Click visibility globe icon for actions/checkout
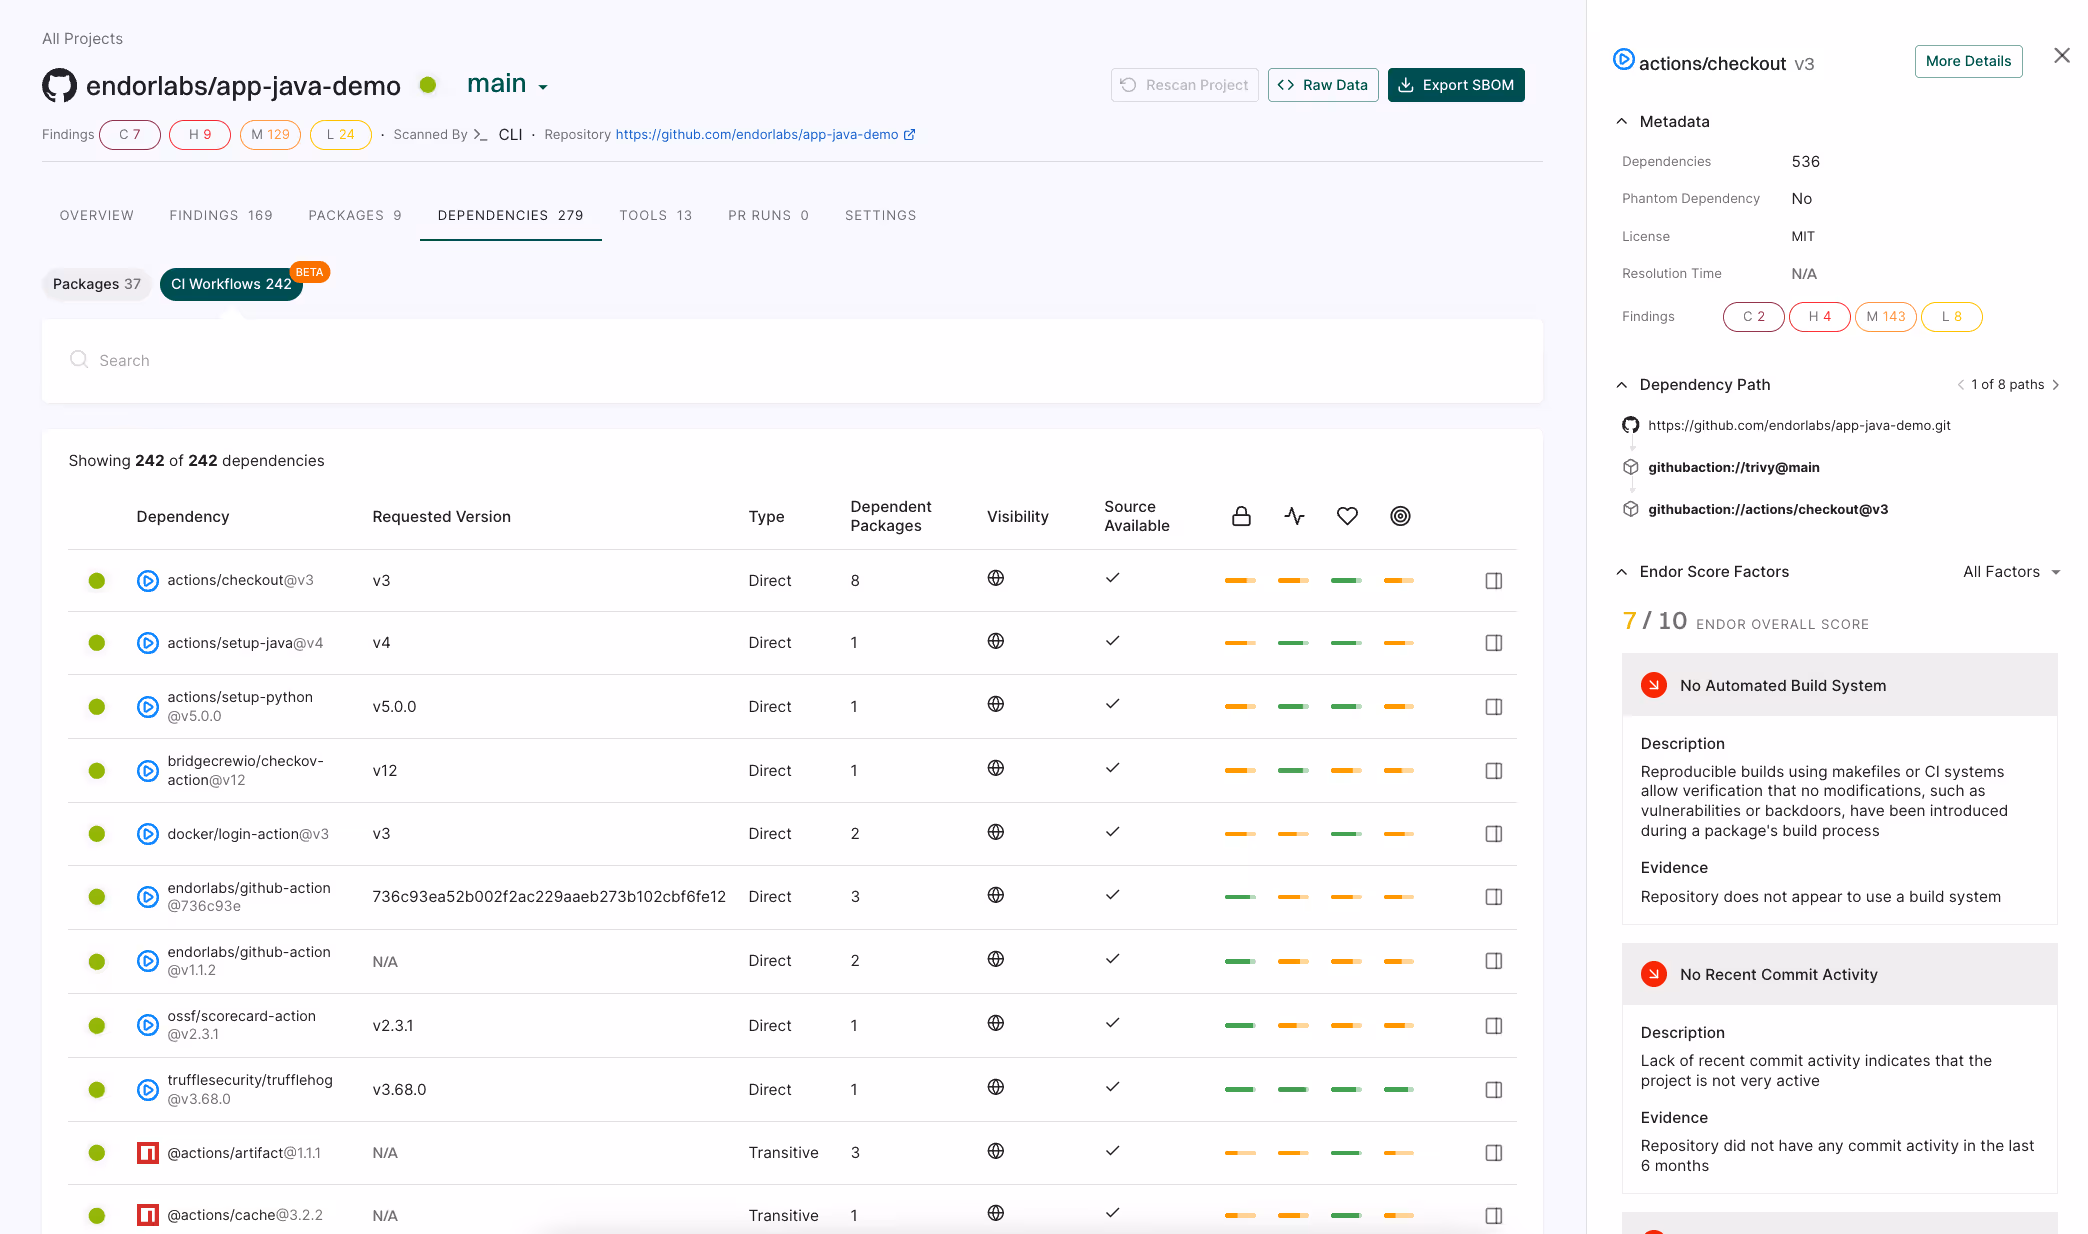This screenshot has height=1234, width=2088. [x=996, y=578]
